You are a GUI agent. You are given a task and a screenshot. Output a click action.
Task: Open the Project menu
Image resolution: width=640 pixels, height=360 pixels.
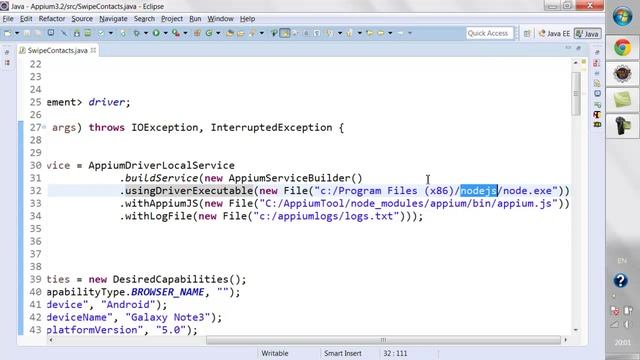[172, 19]
